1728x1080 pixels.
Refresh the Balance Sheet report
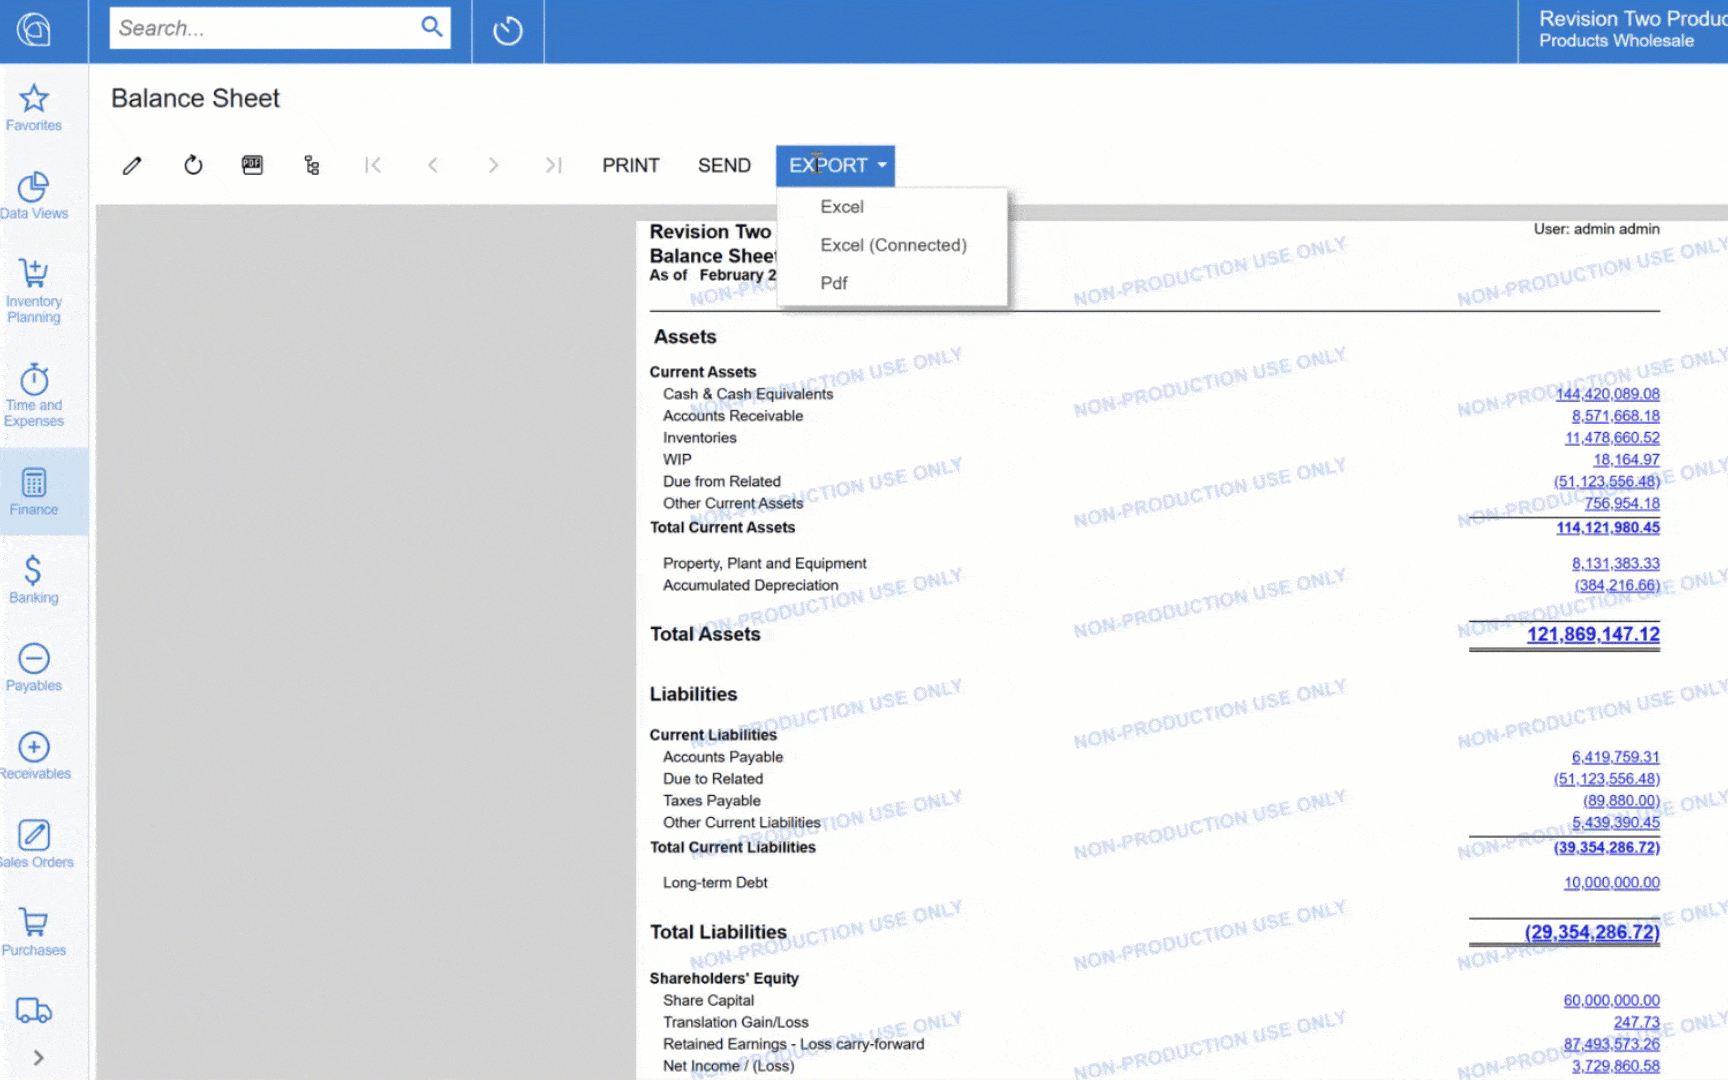coord(193,166)
